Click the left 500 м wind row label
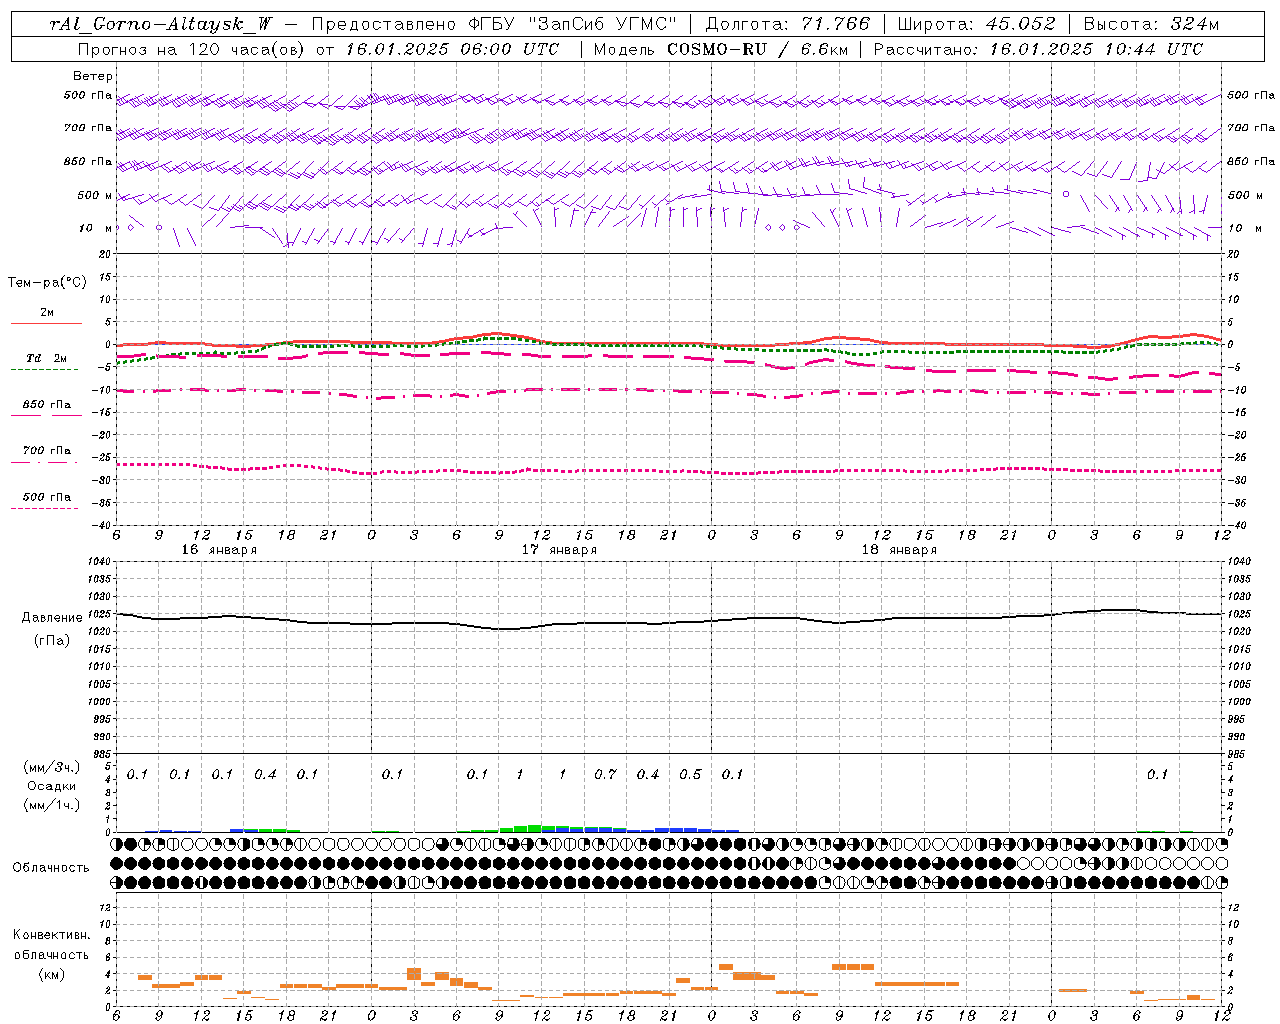 click(x=95, y=195)
